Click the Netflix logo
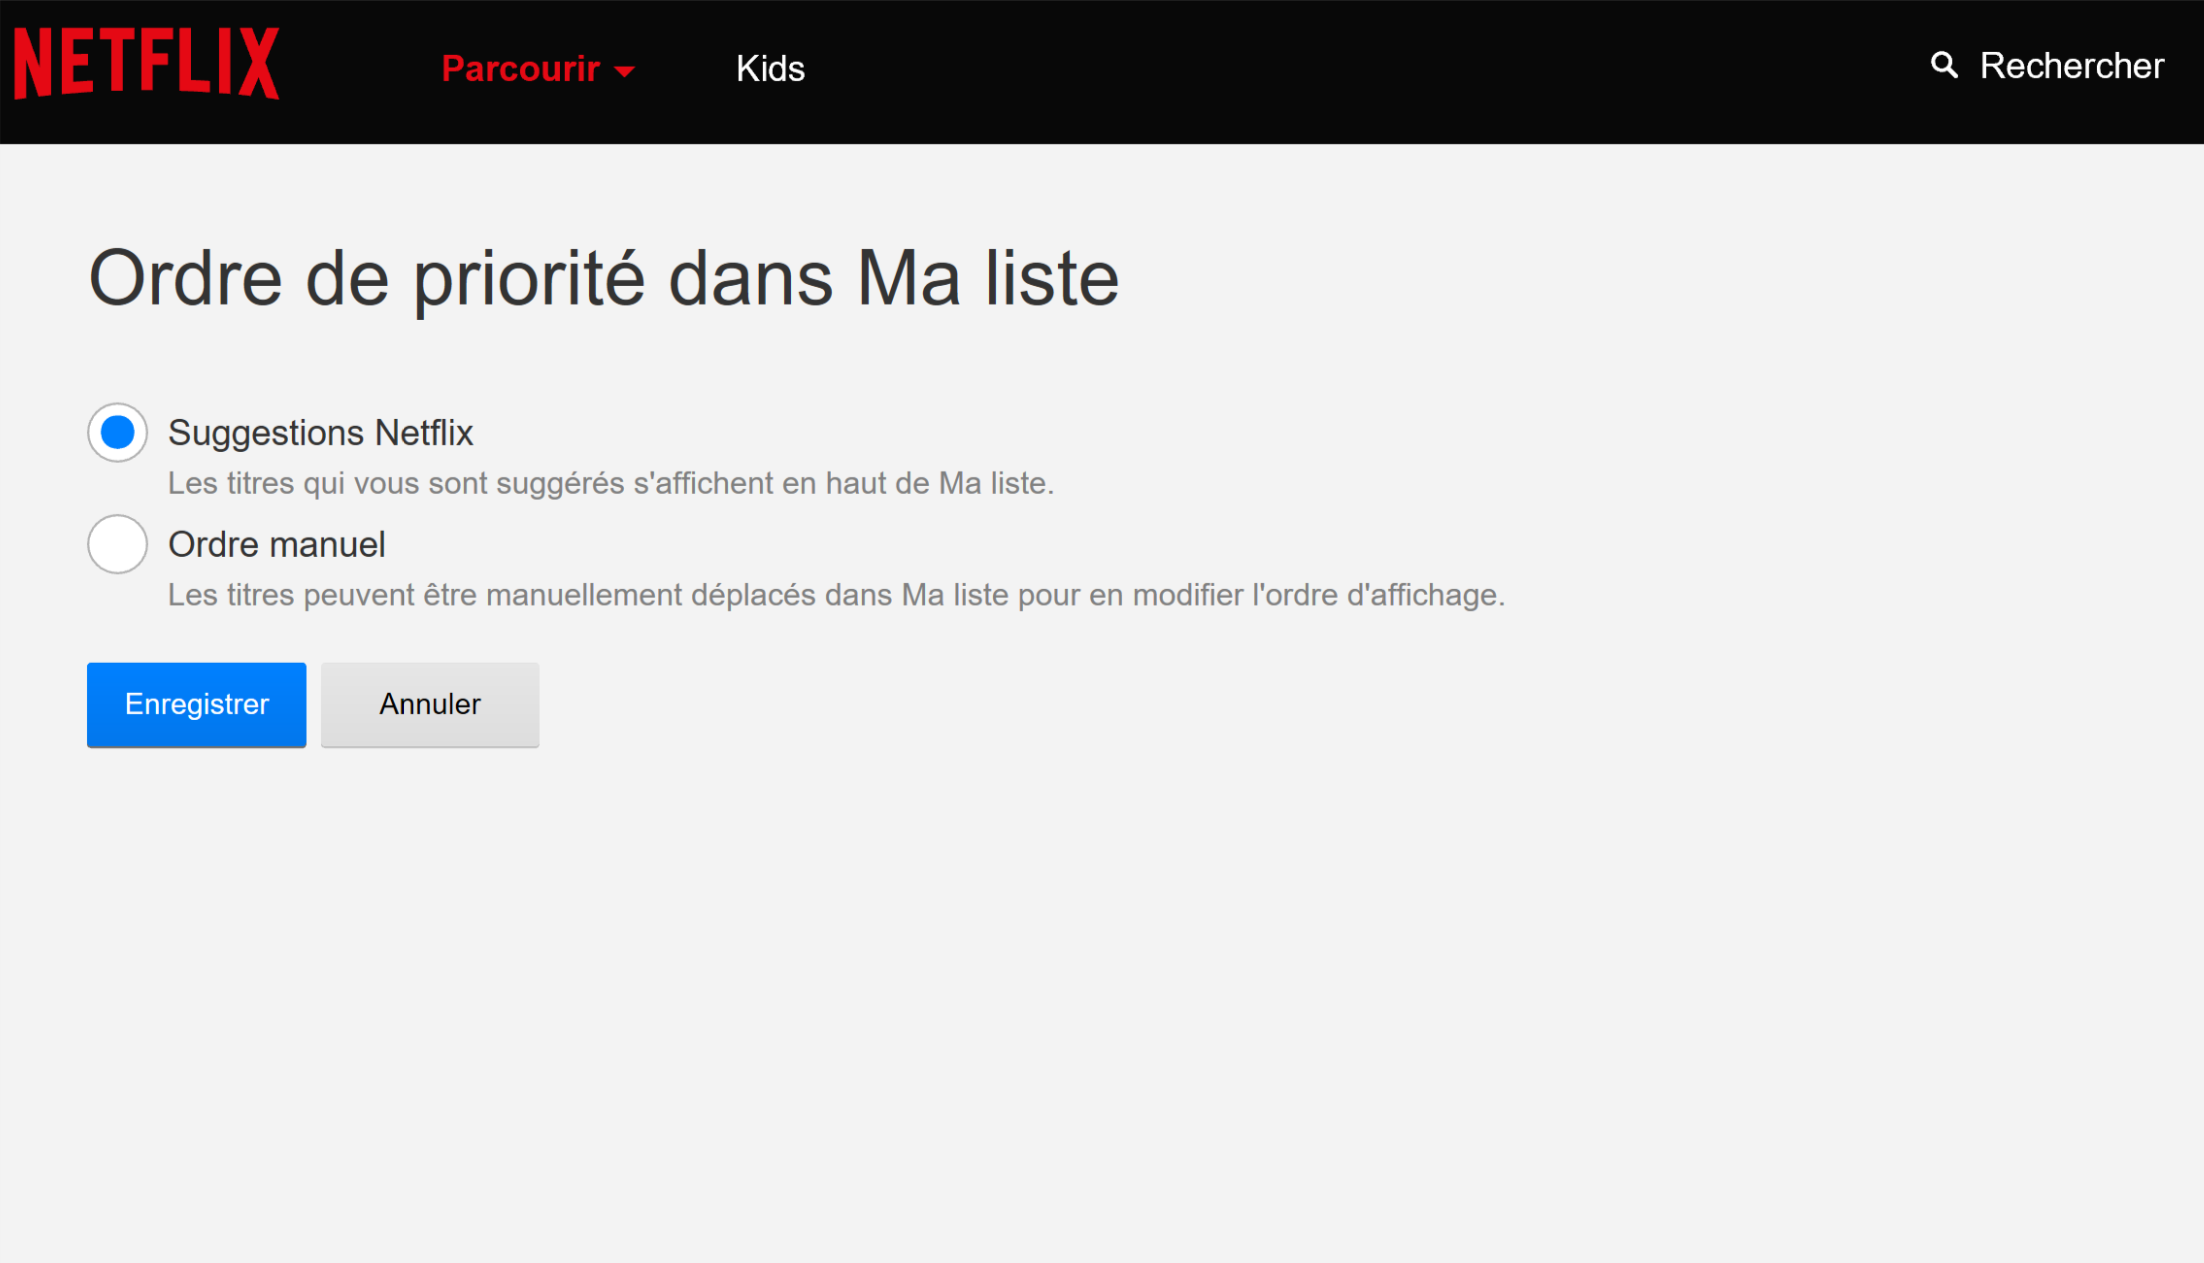The image size is (2204, 1263). point(146,64)
